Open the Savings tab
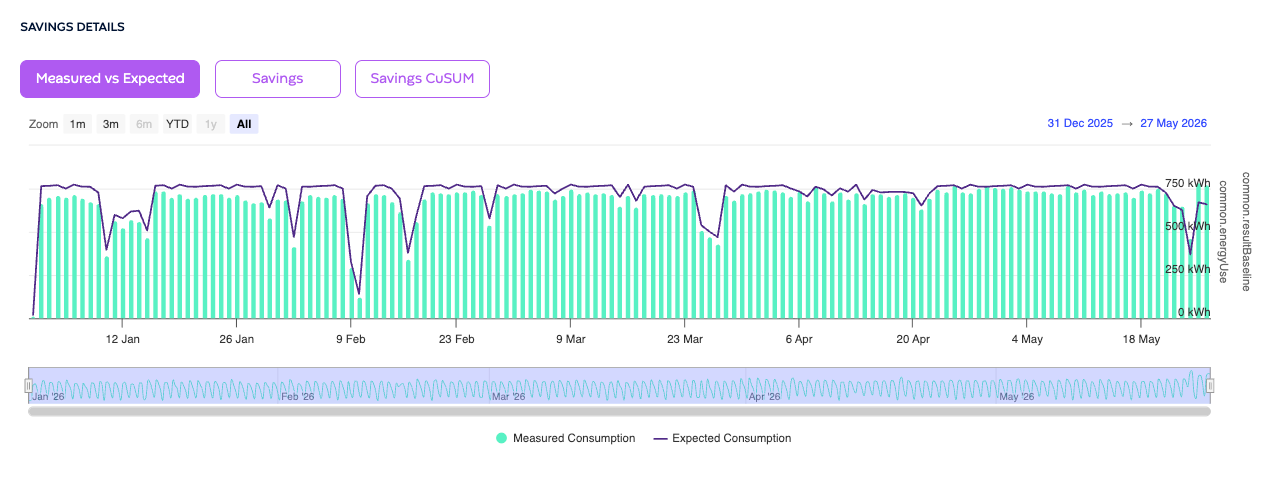The width and height of the screenshot is (1284, 490). pyautogui.click(x=278, y=79)
